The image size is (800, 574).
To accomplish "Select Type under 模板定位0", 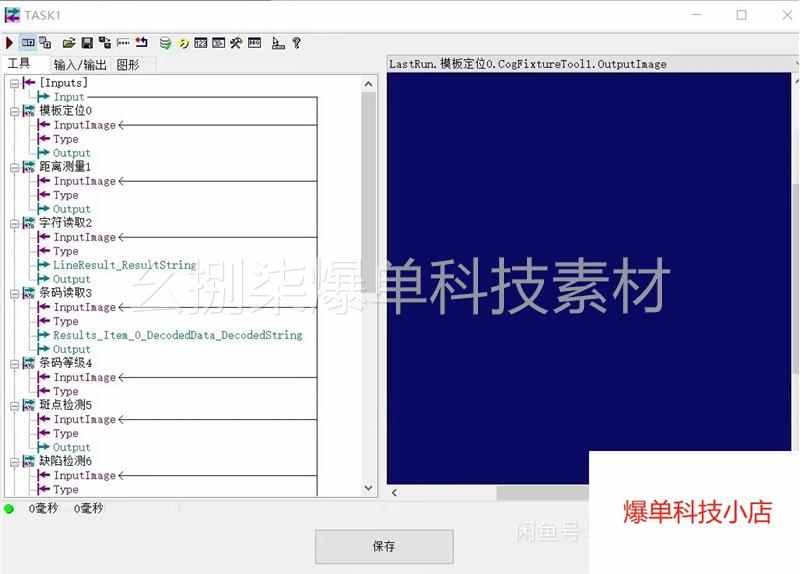I will click(x=66, y=139).
